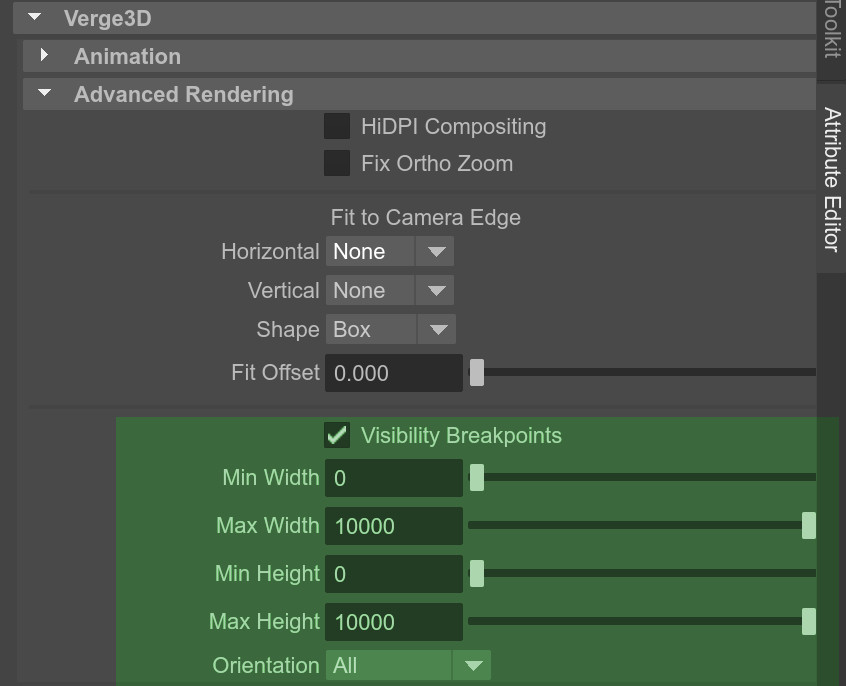The image size is (846, 686).
Task: Click the Max Width value field
Action: coord(394,526)
